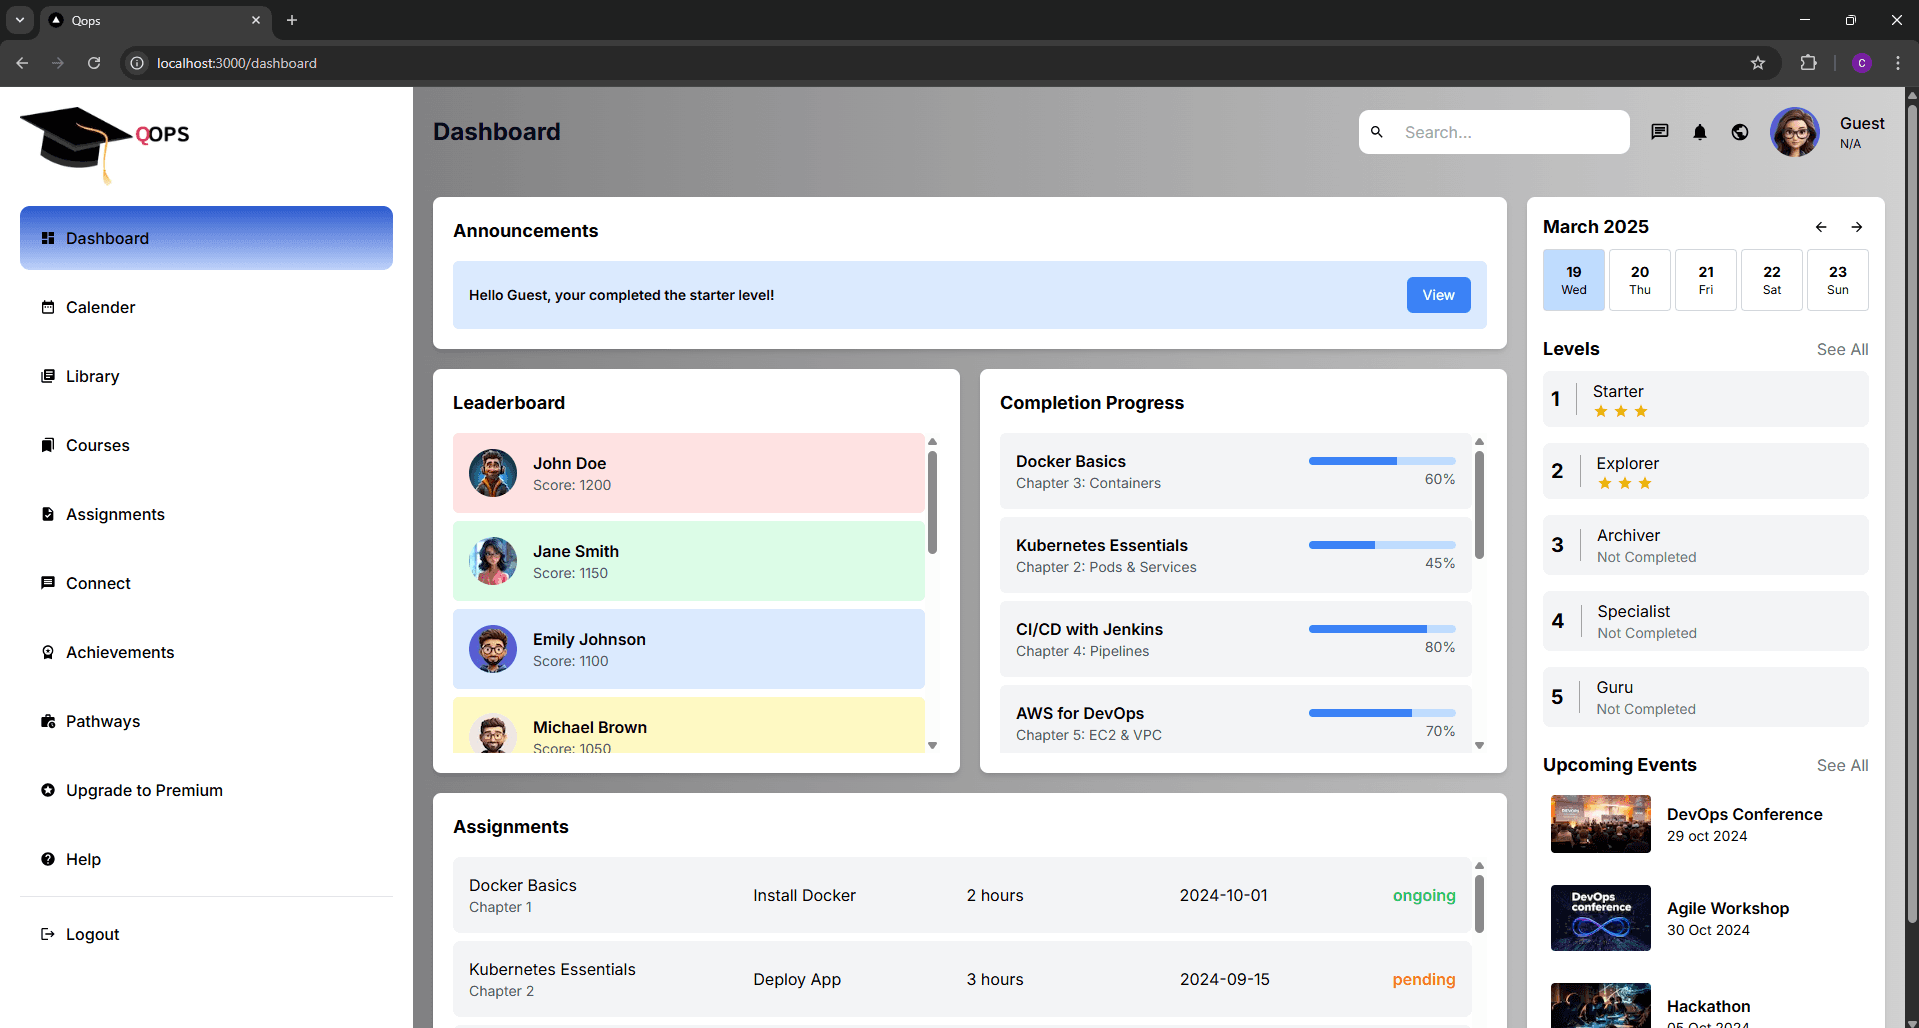Click the View button on the announcement
This screenshot has width=1919, height=1028.
click(x=1437, y=295)
